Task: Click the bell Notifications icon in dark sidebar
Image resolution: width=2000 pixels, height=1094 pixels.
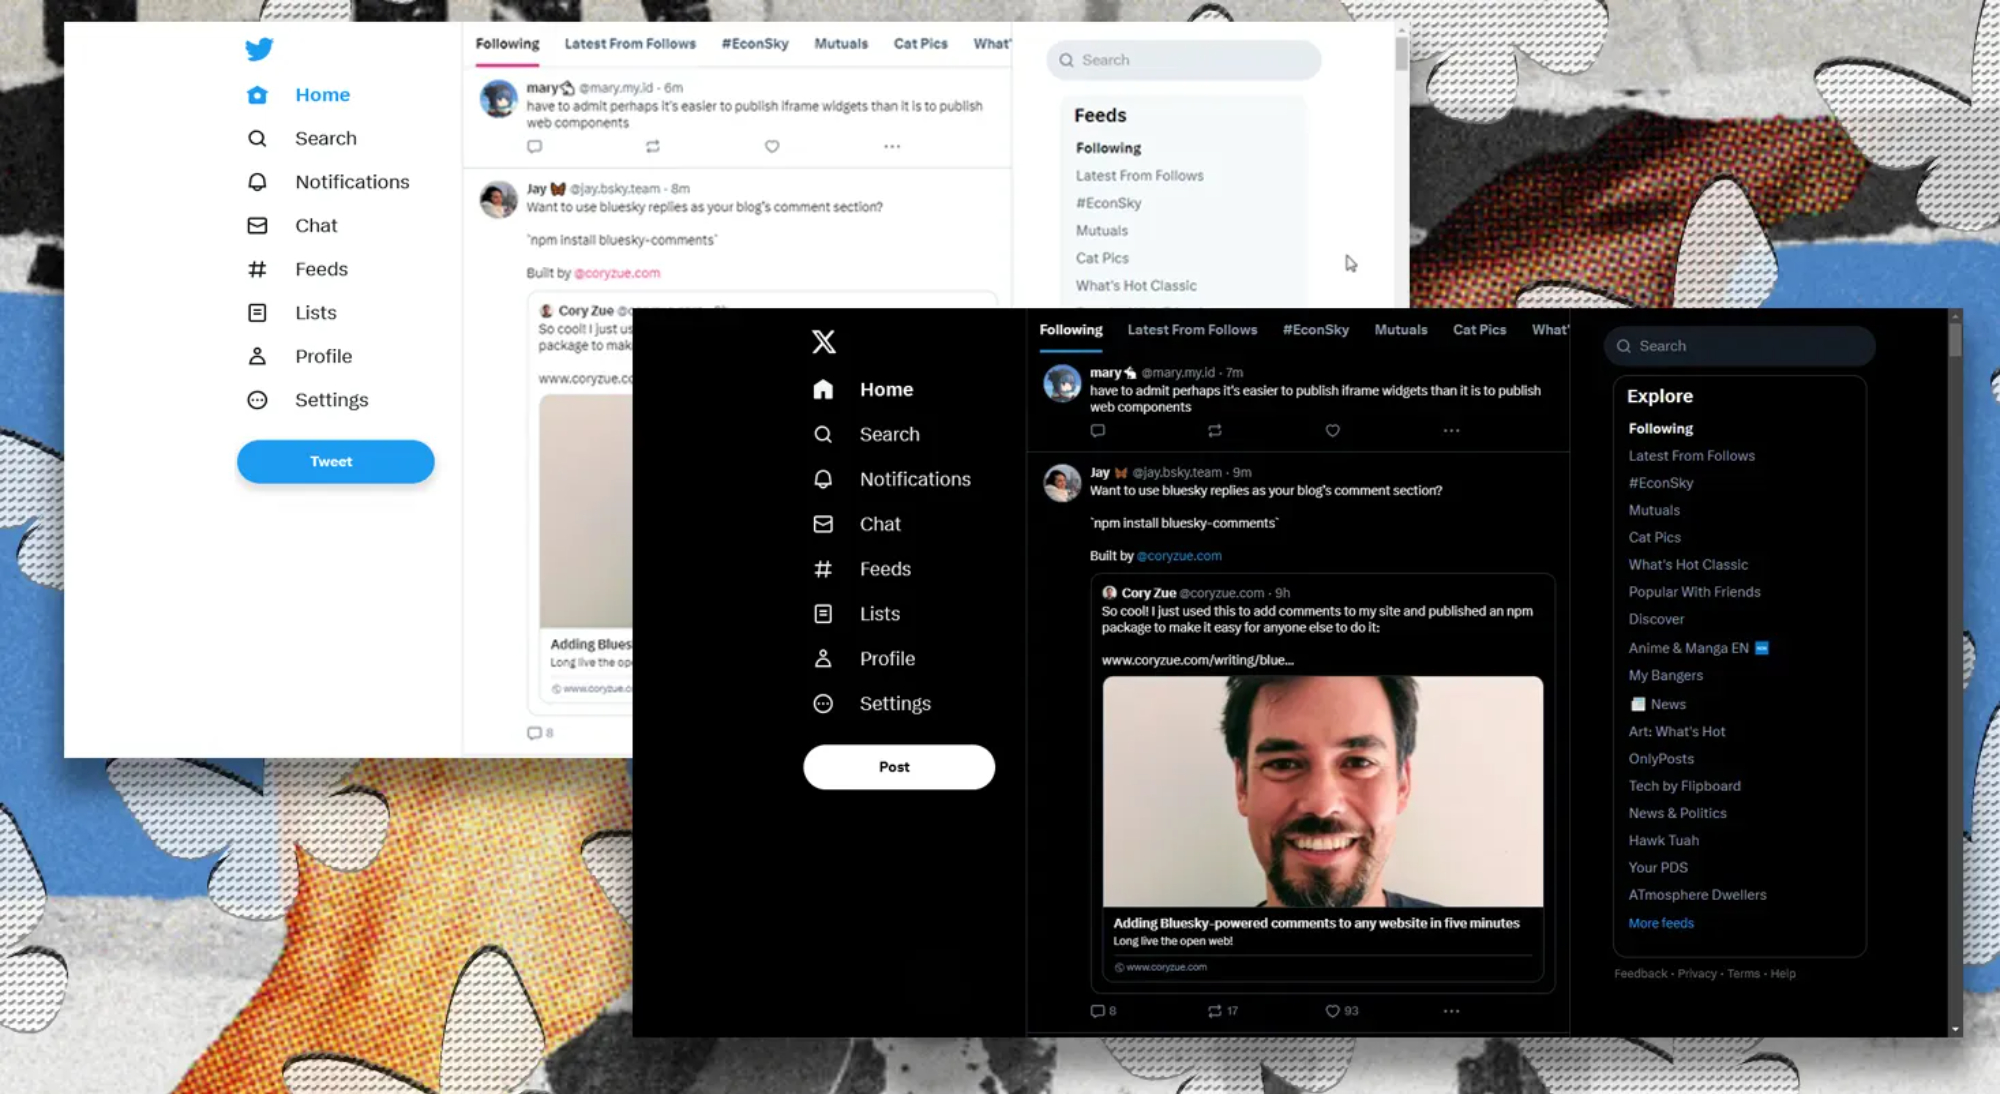Action: (823, 479)
